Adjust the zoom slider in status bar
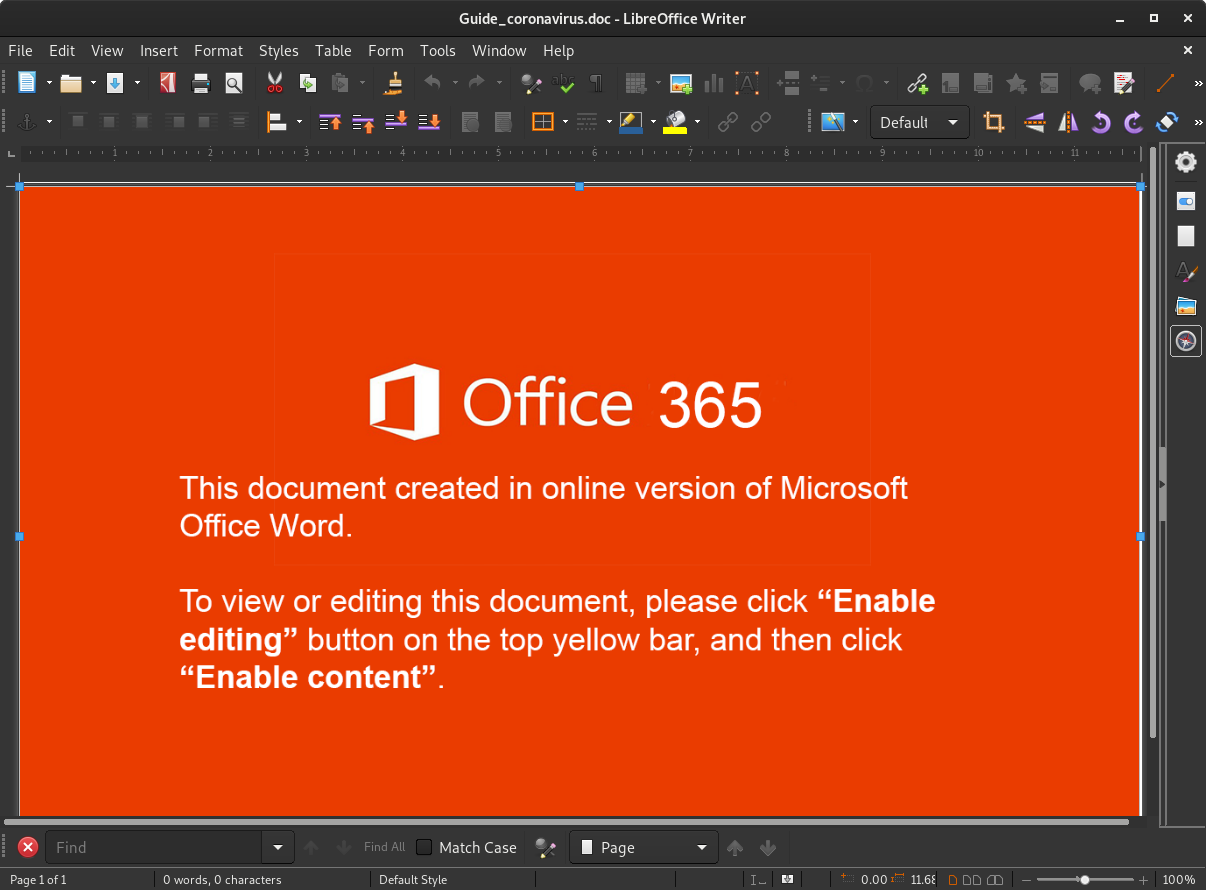 click(1084, 880)
